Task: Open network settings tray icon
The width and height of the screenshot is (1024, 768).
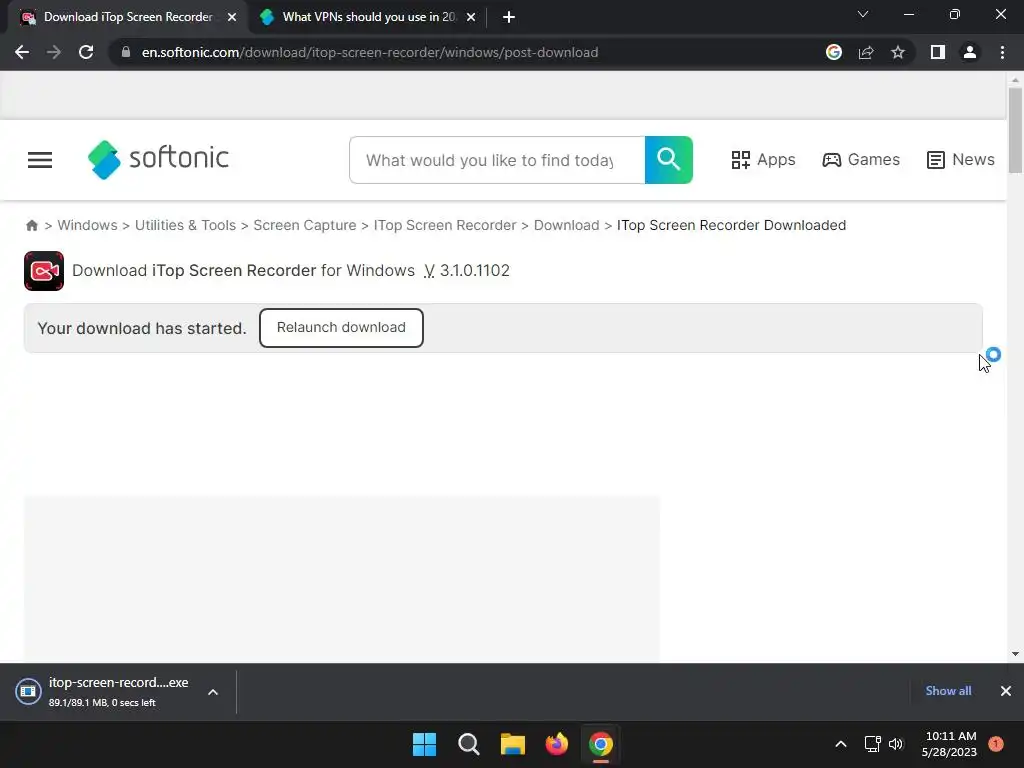Action: (x=872, y=744)
